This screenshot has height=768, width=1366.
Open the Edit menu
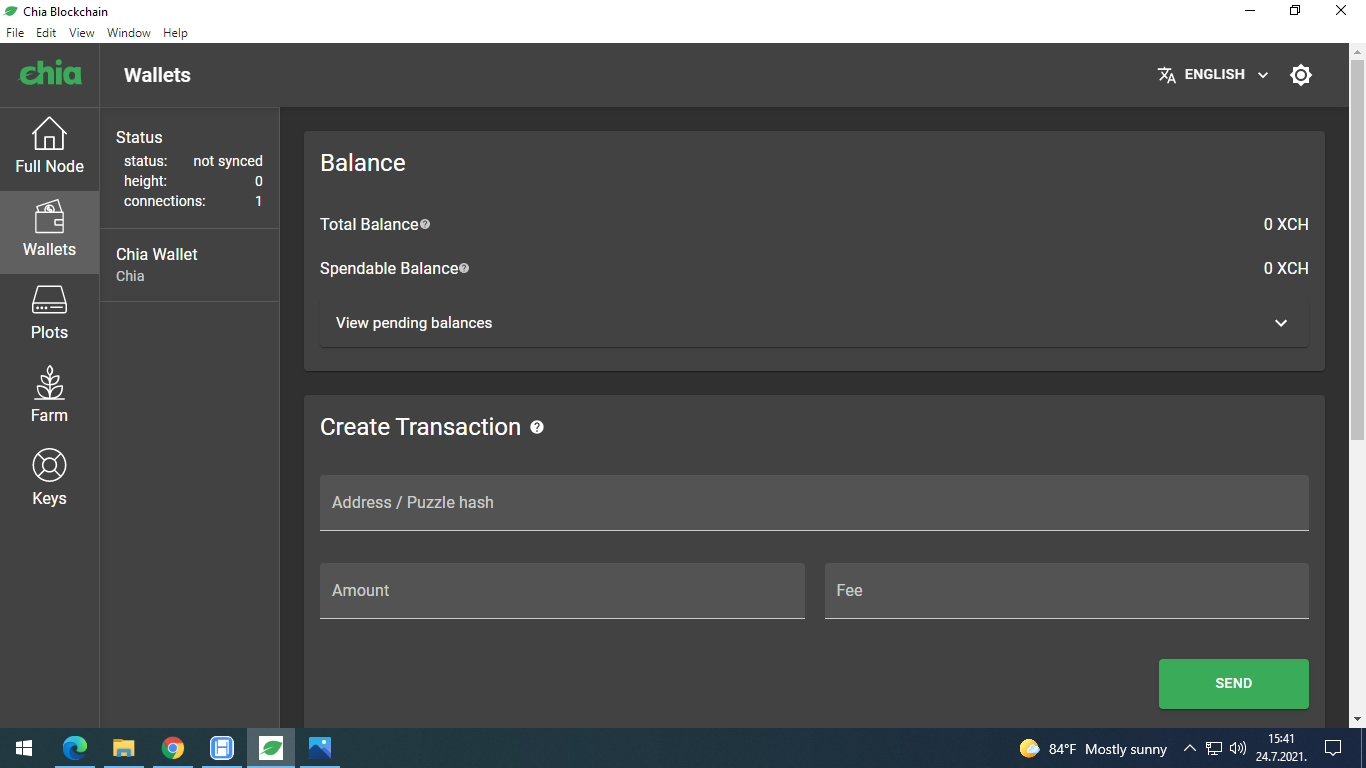[x=46, y=33]
